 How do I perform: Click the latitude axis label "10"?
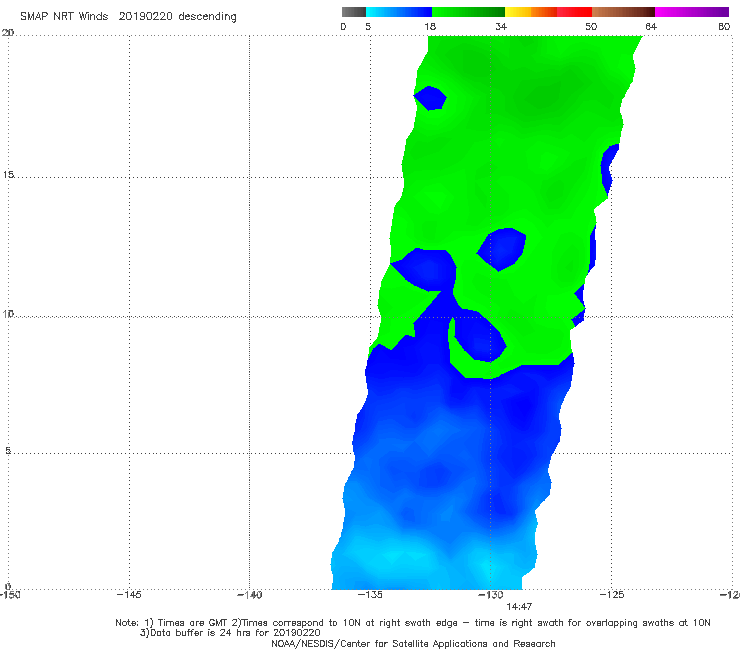(8, 313)
